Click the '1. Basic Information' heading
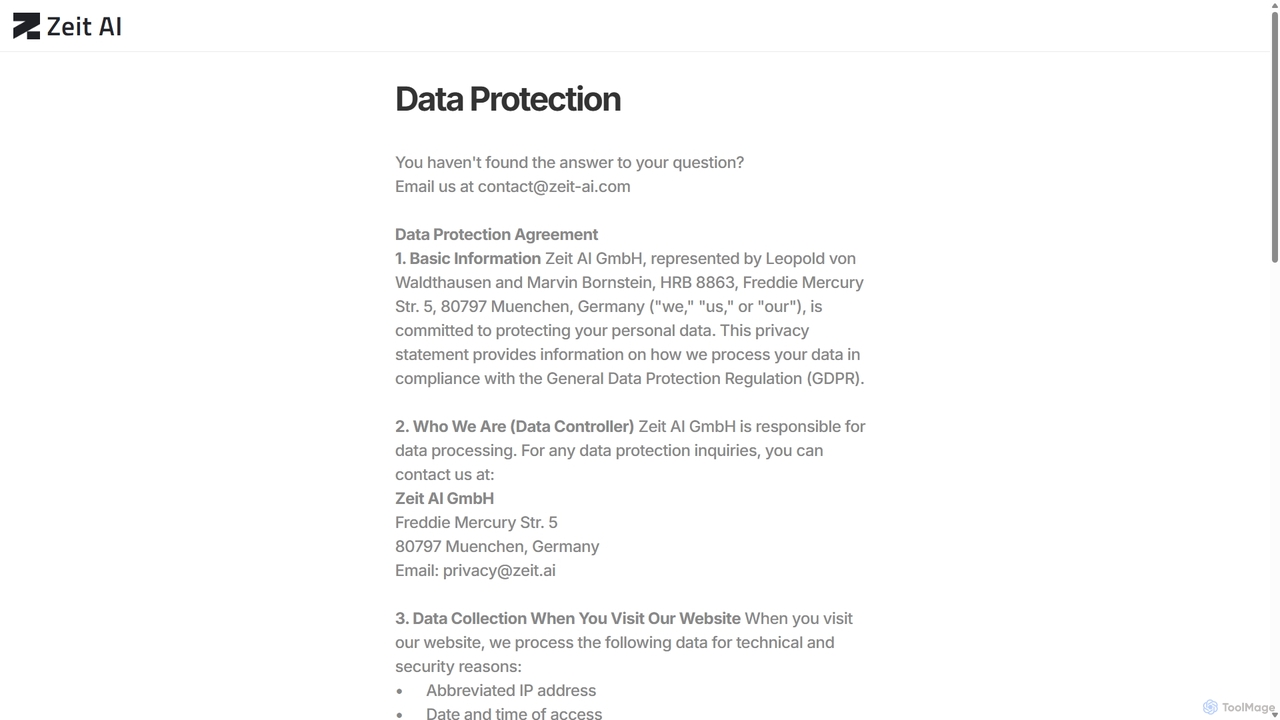Screen dimensions: 1280x720 pos(468,258)
